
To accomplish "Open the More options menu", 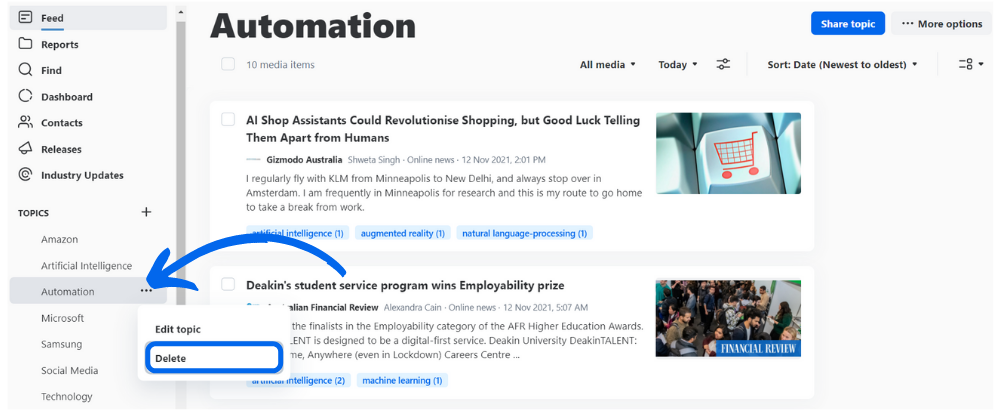I will click(x=942, y=24).
